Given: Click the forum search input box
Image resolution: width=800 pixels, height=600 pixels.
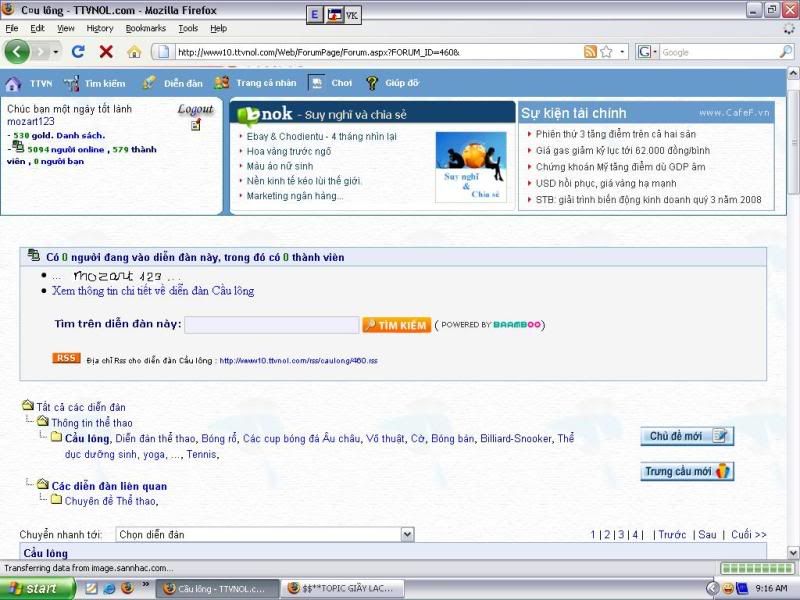Looking at the screenshot, I should (x=272, y=325).
